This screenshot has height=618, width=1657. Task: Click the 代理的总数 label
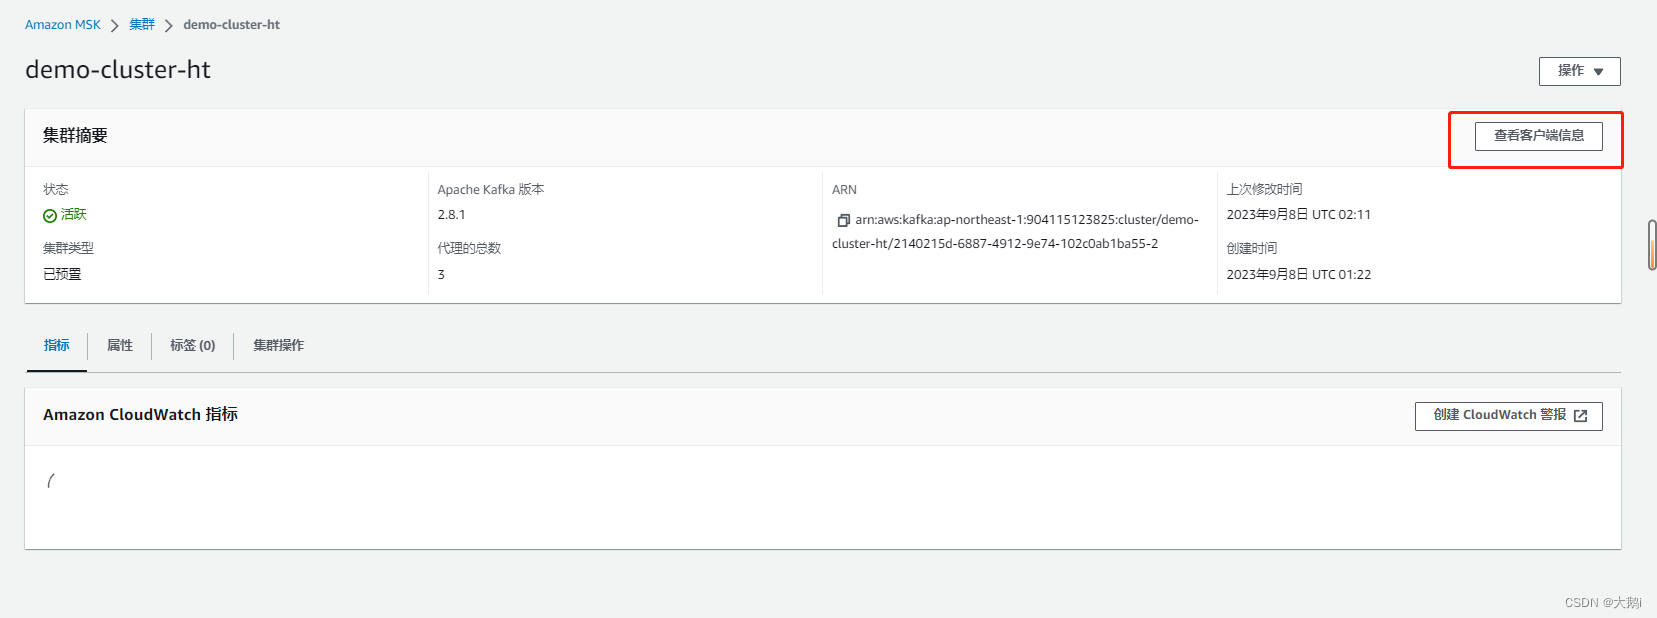tap(469, 249)
